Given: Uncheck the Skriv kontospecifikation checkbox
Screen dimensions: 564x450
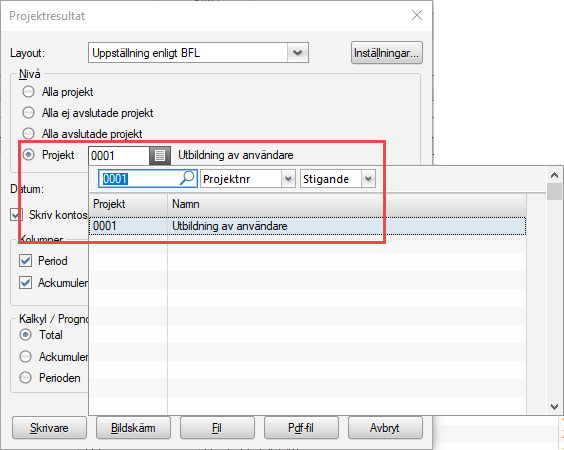Looking at the screenshot, I should (17, 215).
